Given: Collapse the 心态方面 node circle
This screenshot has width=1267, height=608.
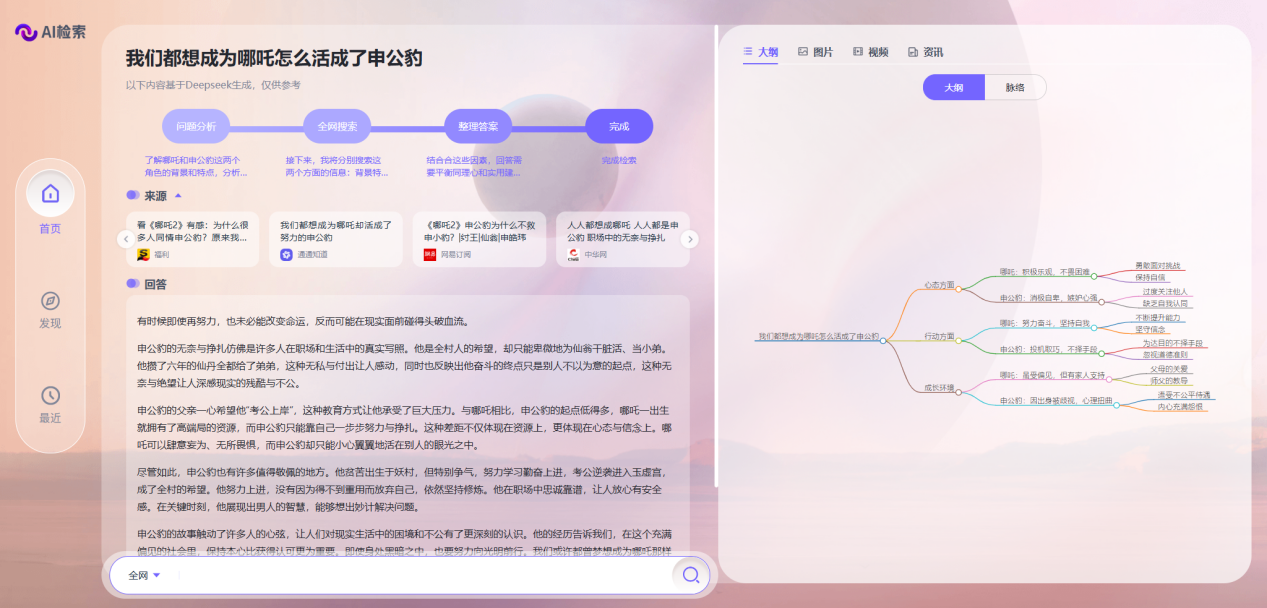Looking at the screenshot, I should [958, 288].
